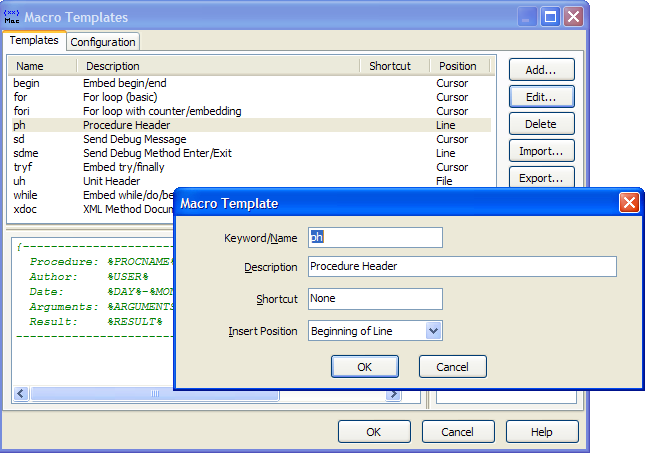Switch to the Configuration tab

pos(103,42)
